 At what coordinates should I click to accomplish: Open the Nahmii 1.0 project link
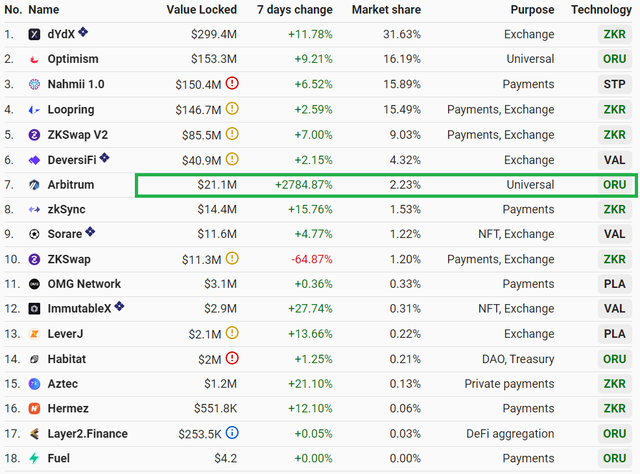tap(76, 85)
